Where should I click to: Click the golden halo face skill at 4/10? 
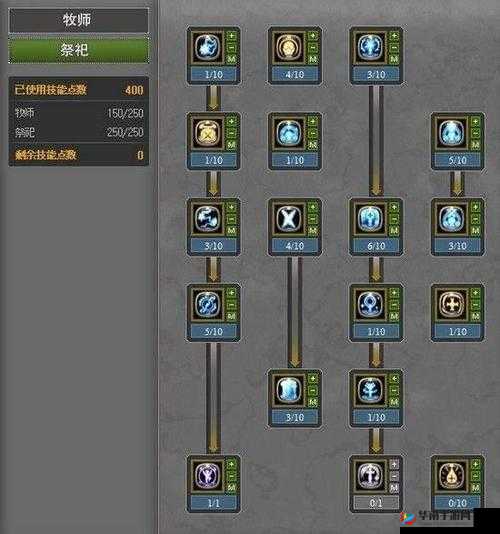288,47
